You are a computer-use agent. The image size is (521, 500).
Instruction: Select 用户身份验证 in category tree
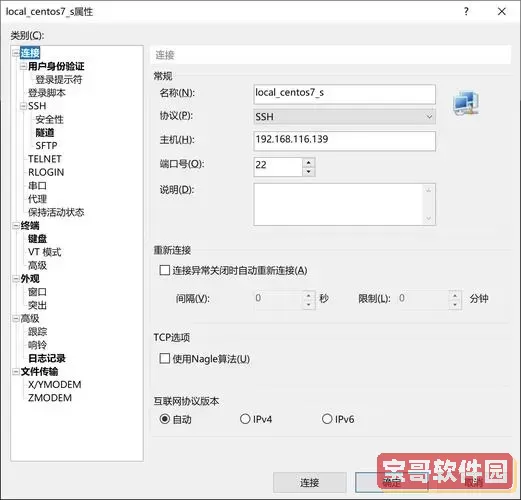click(x=56, y=66)
